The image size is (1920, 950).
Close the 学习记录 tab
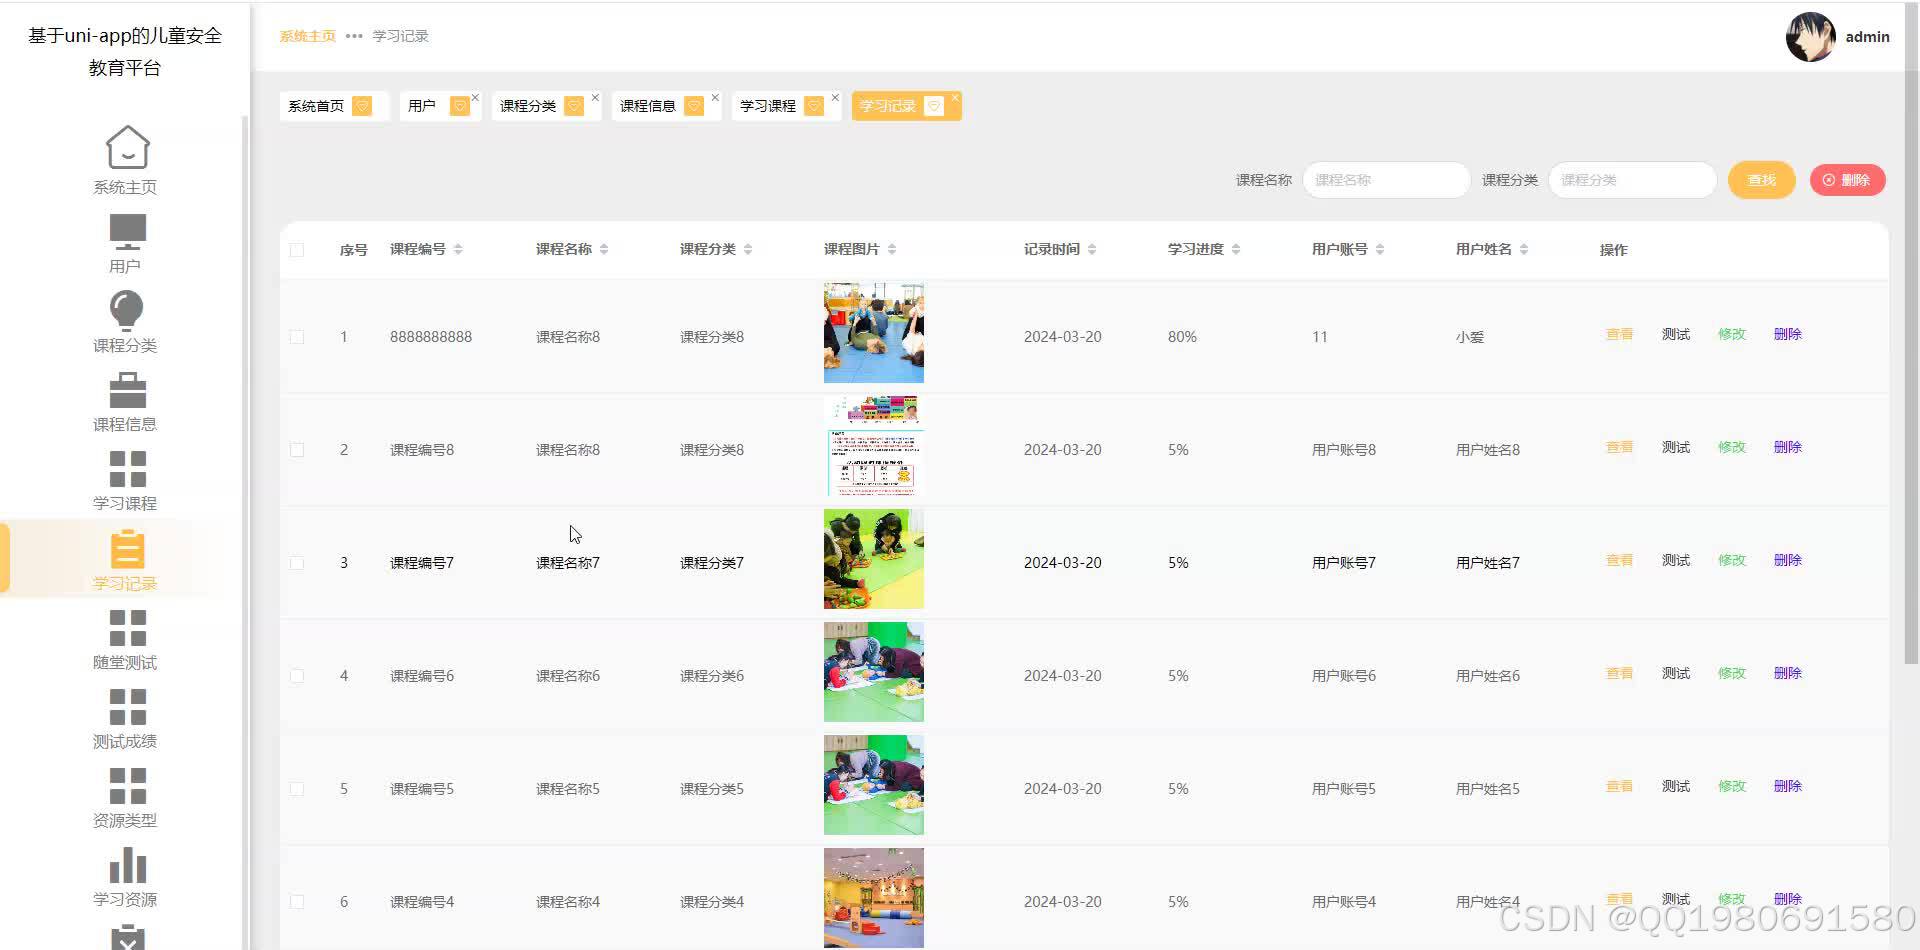[955, 97]
